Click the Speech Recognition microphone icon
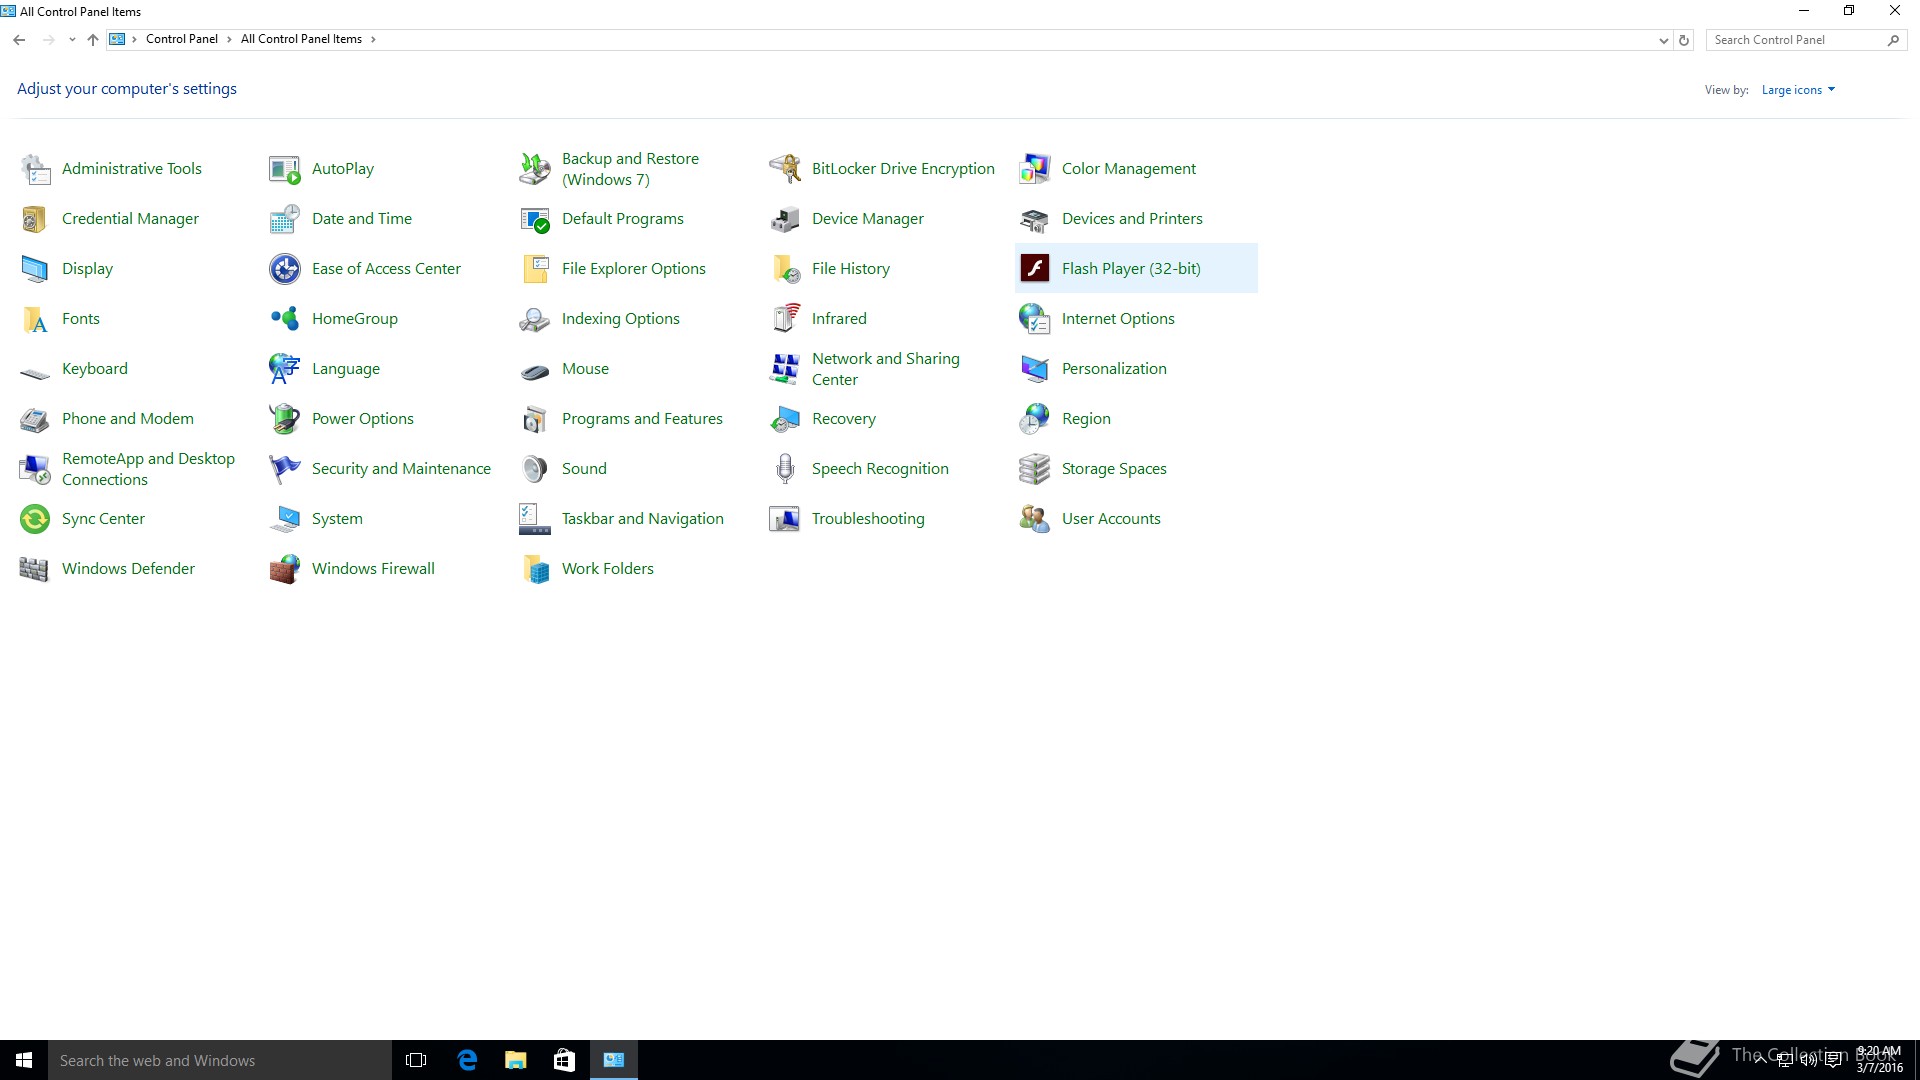The width and height of the screenshot is (1920, 1080). coord(785,469)
